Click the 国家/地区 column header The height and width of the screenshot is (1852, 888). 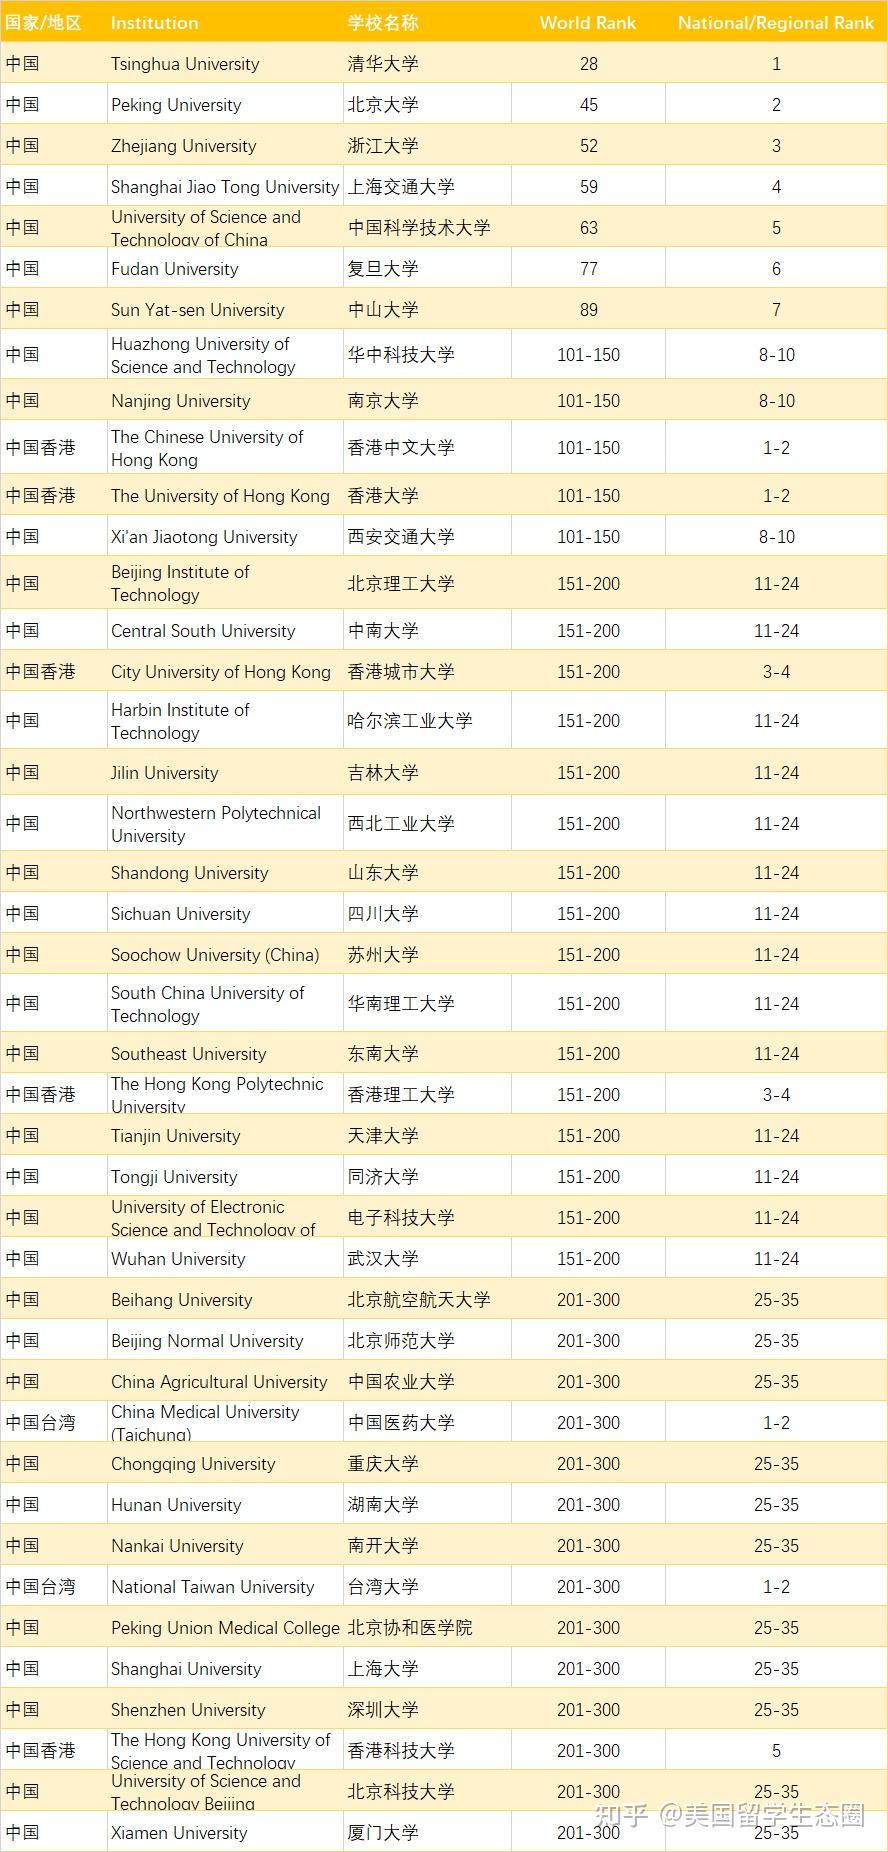pos(53,22)
